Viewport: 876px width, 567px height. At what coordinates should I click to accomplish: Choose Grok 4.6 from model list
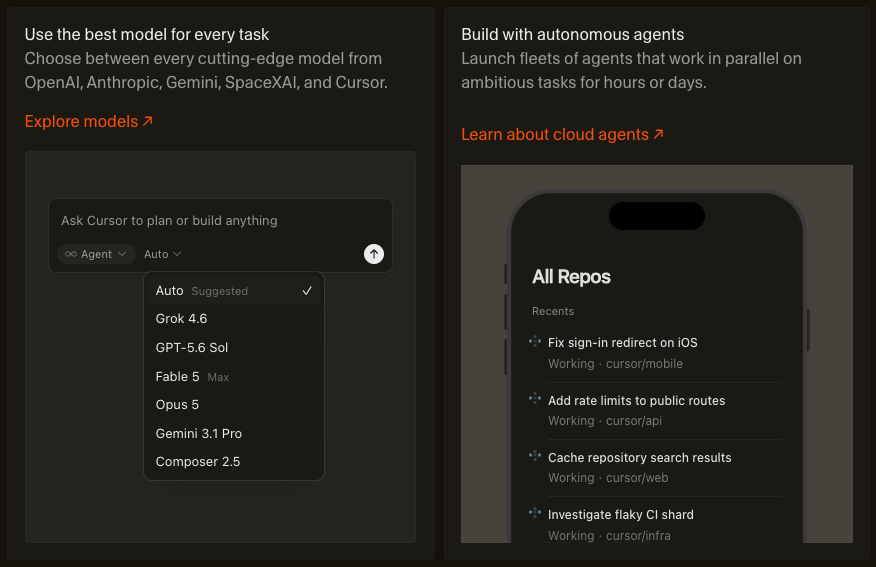[x=234, y=319]
